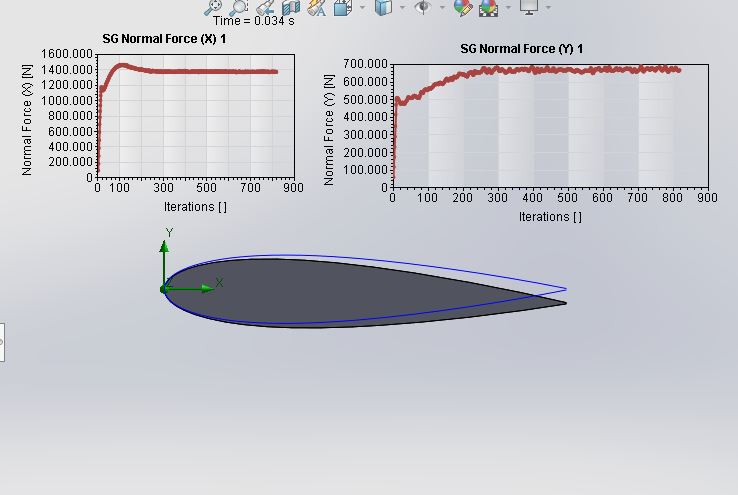This screenshot has height=495, width=738.
Task: Select the "SG Normal Force (Y) 1" plot title
Action: click(521, 49)
